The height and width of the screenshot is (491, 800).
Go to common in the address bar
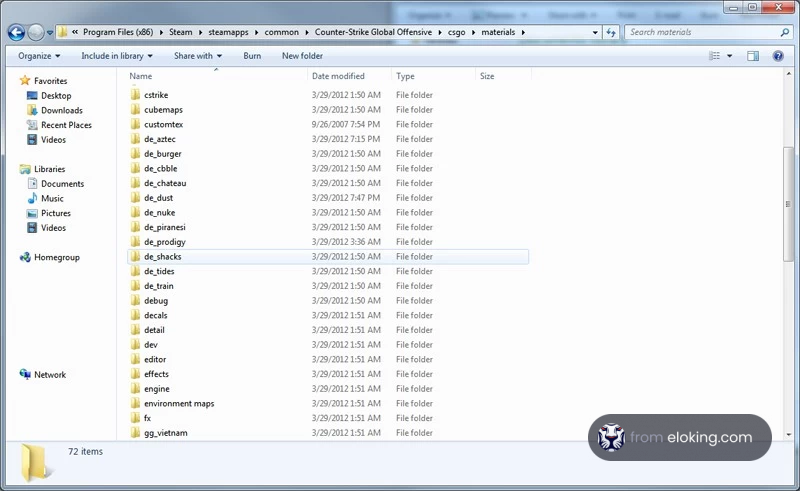(x=282, y=32)
